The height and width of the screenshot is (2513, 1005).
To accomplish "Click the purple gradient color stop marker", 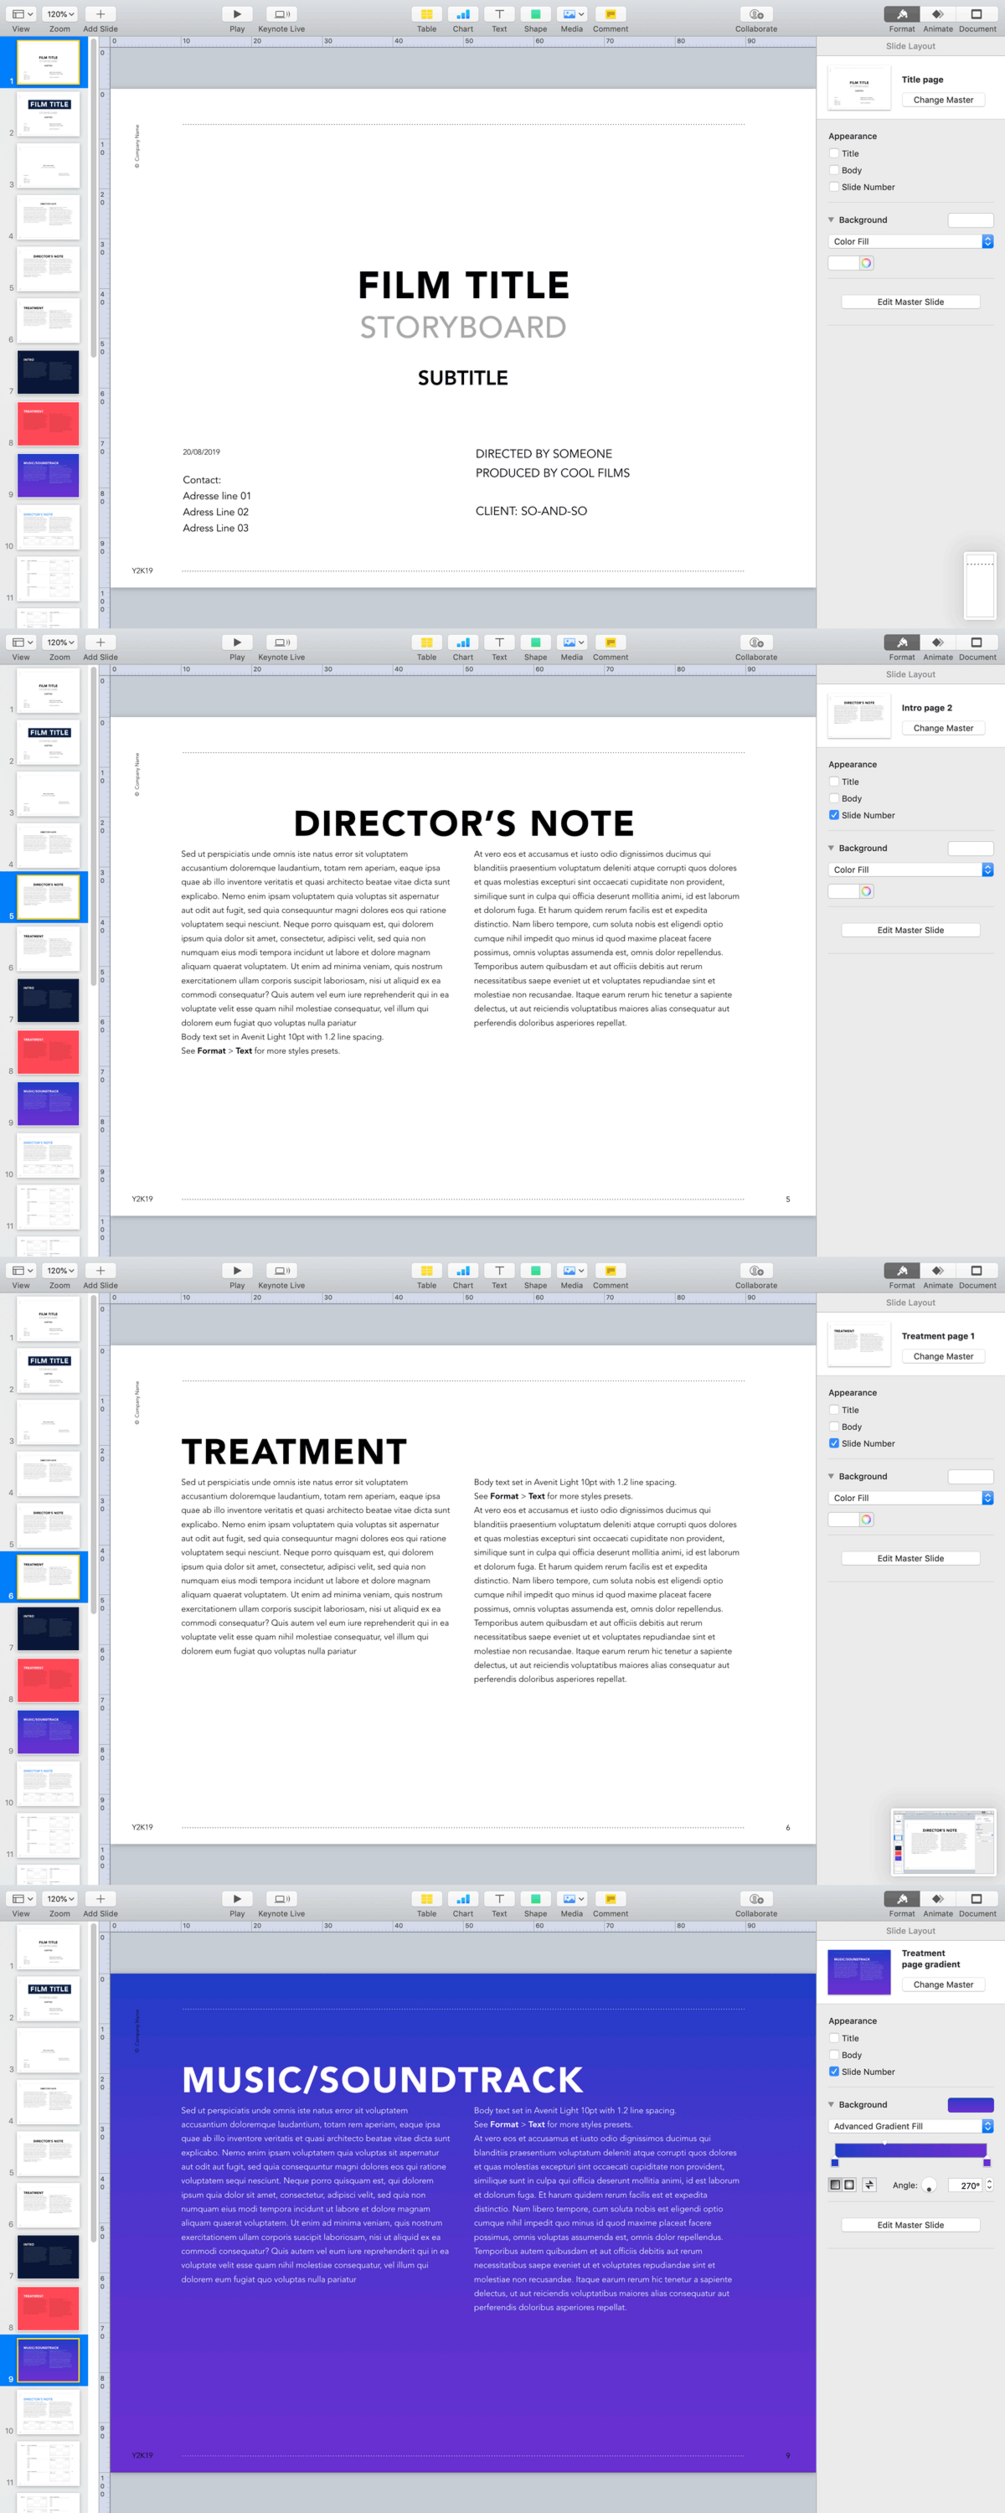I will (987, 2163).
